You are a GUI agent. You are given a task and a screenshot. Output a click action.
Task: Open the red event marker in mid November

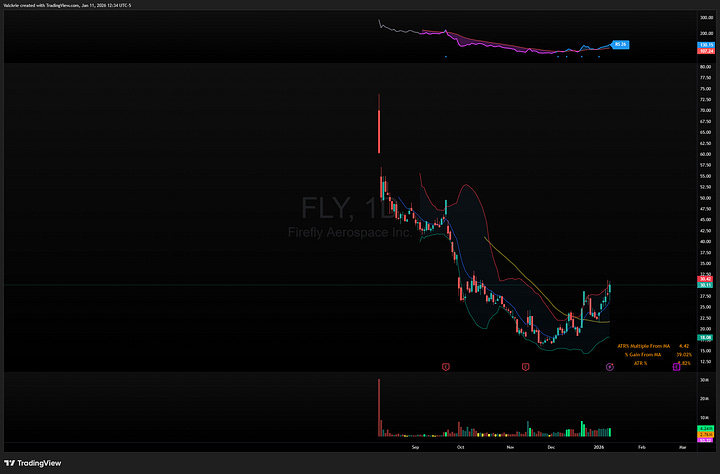click(525, 367)
